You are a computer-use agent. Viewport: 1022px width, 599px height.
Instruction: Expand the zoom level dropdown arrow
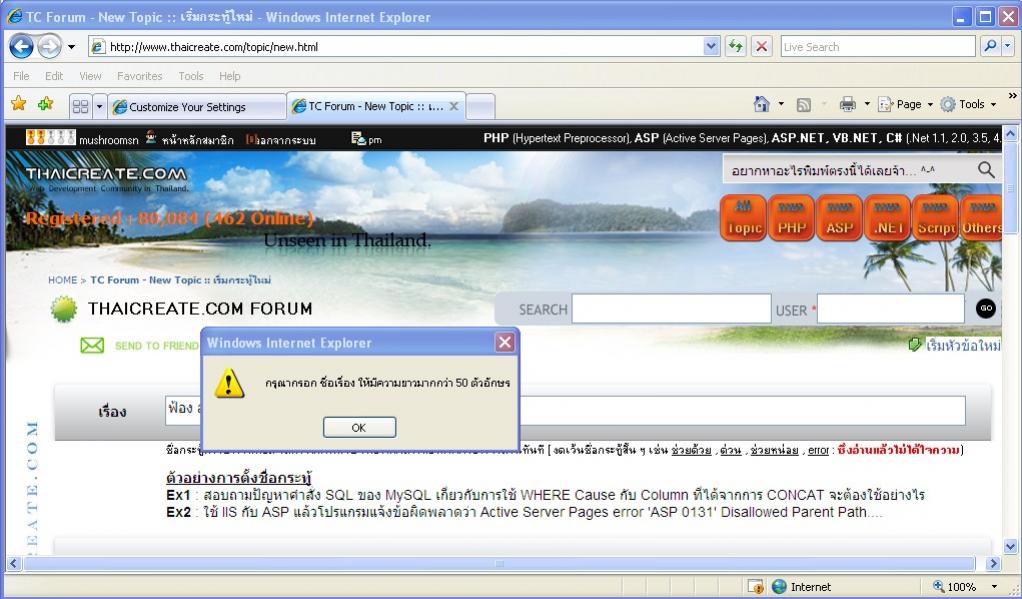coord(995,587)
